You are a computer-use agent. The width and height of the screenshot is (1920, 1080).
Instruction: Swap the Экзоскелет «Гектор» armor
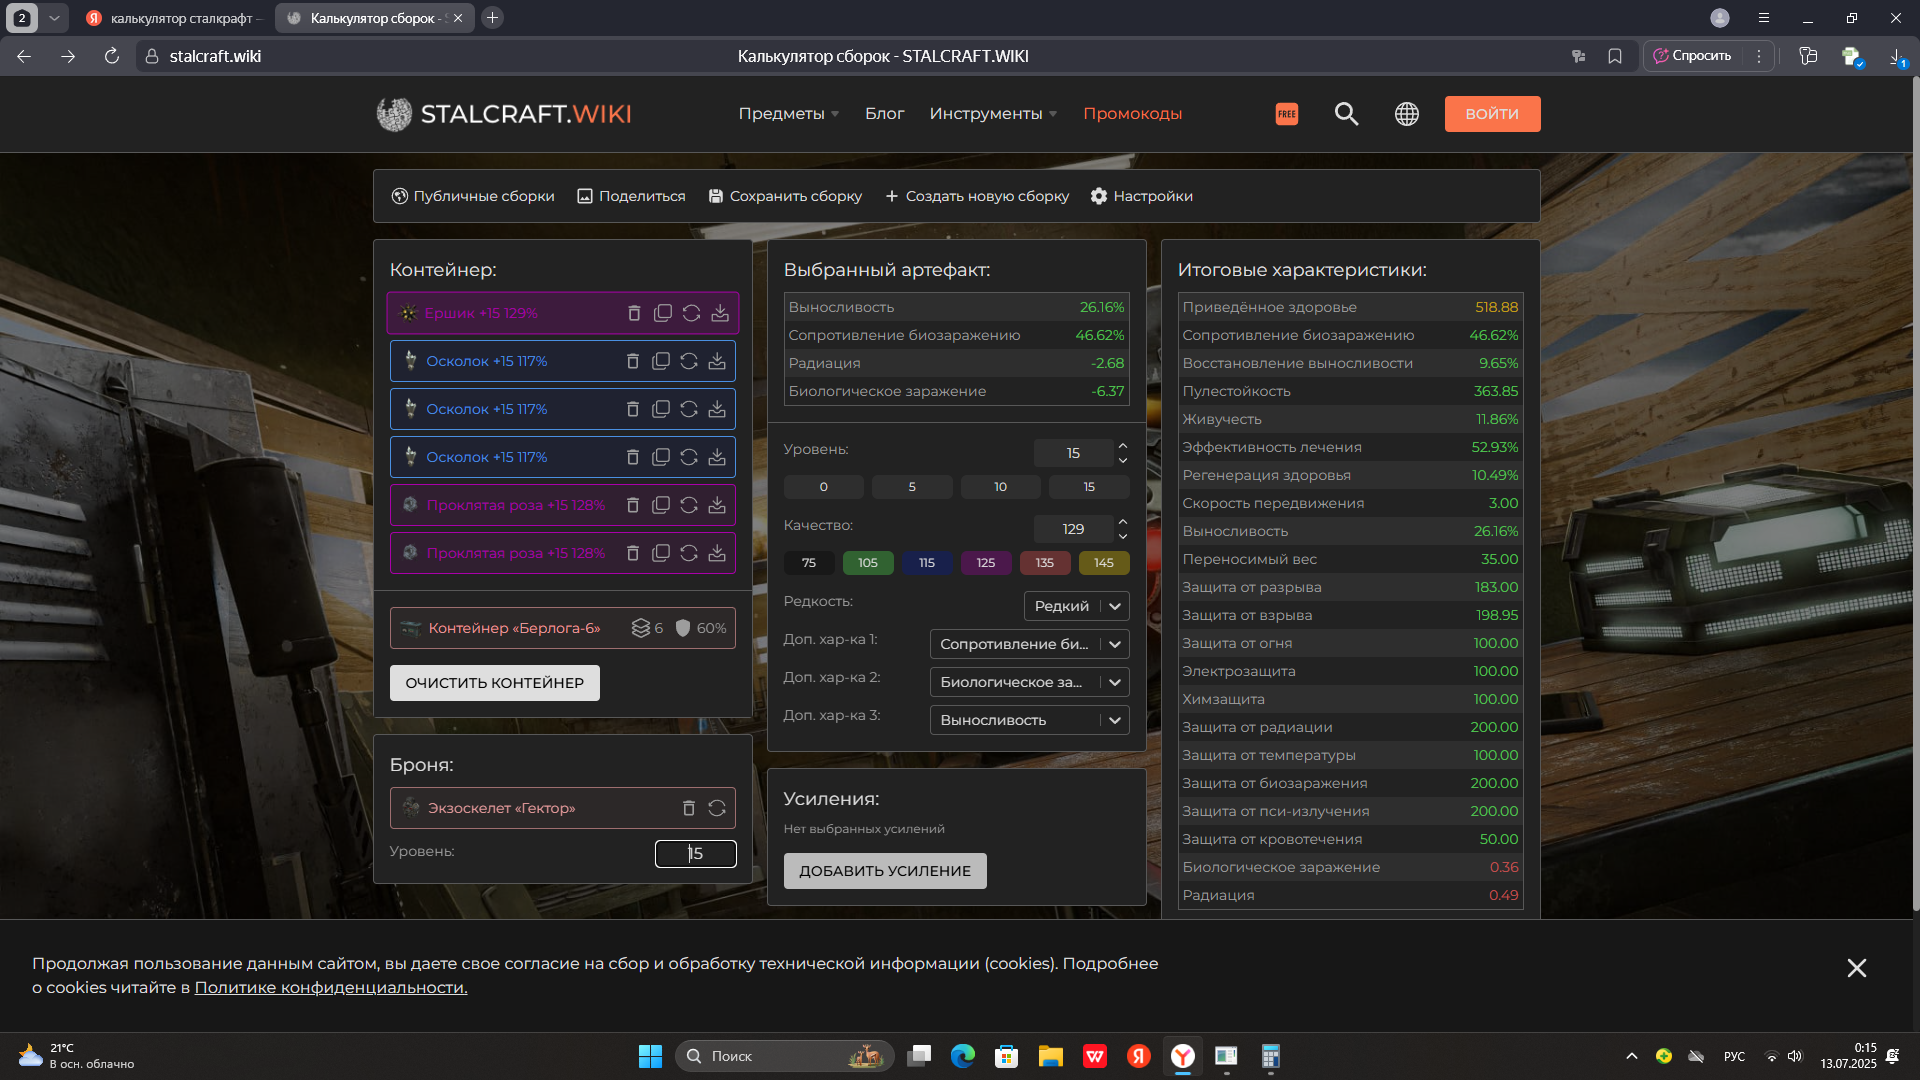717,808
